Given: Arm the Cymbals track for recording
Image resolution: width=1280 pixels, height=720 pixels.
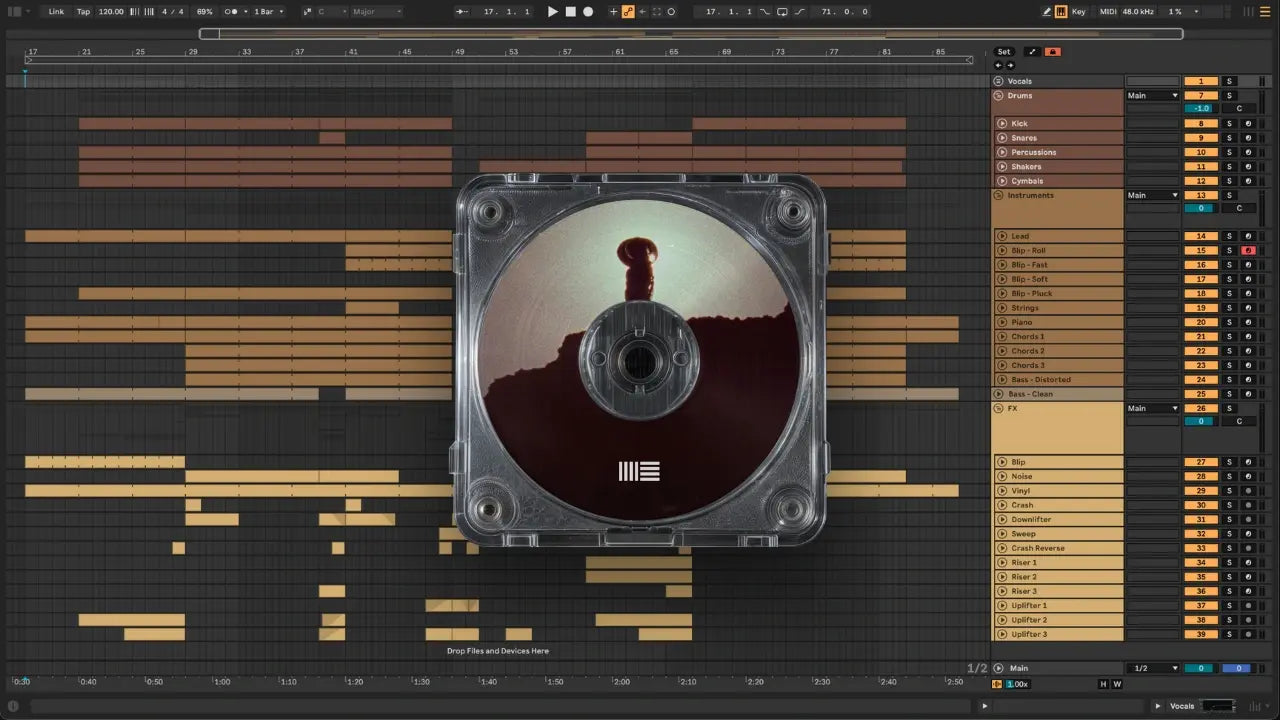Looking at the screenshot, I should (x=1247, y=181).
